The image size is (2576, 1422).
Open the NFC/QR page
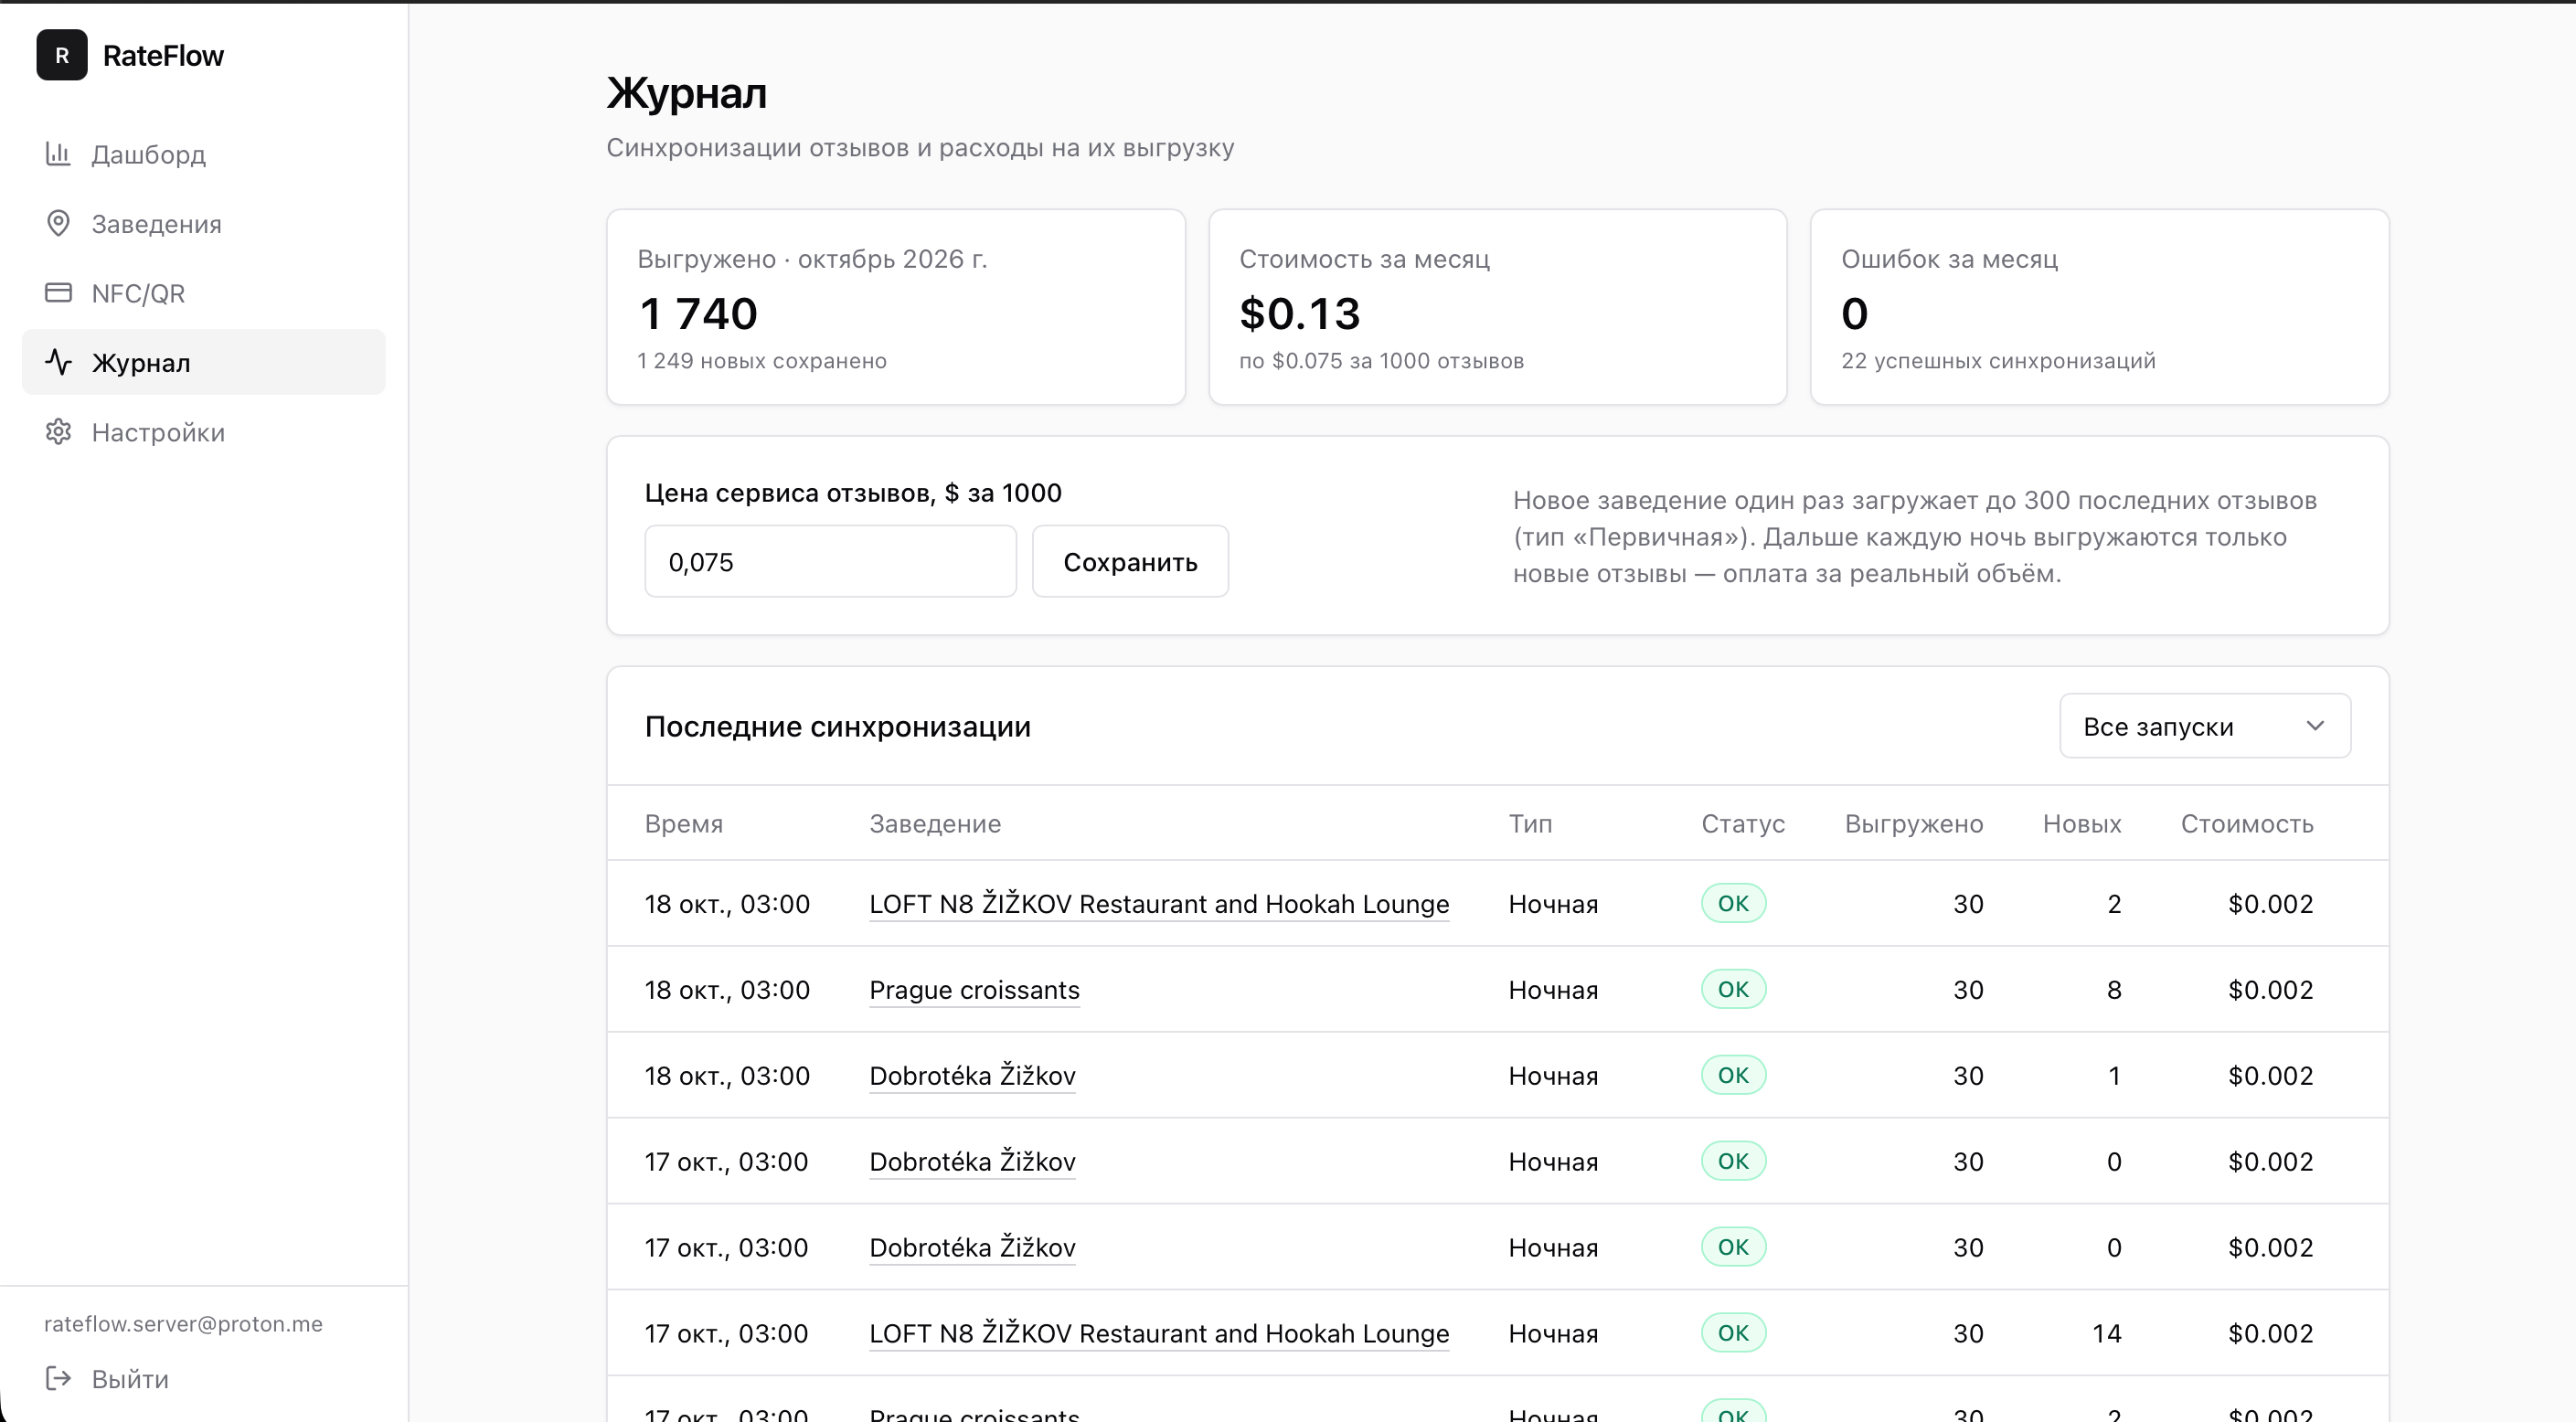[204, 293]
